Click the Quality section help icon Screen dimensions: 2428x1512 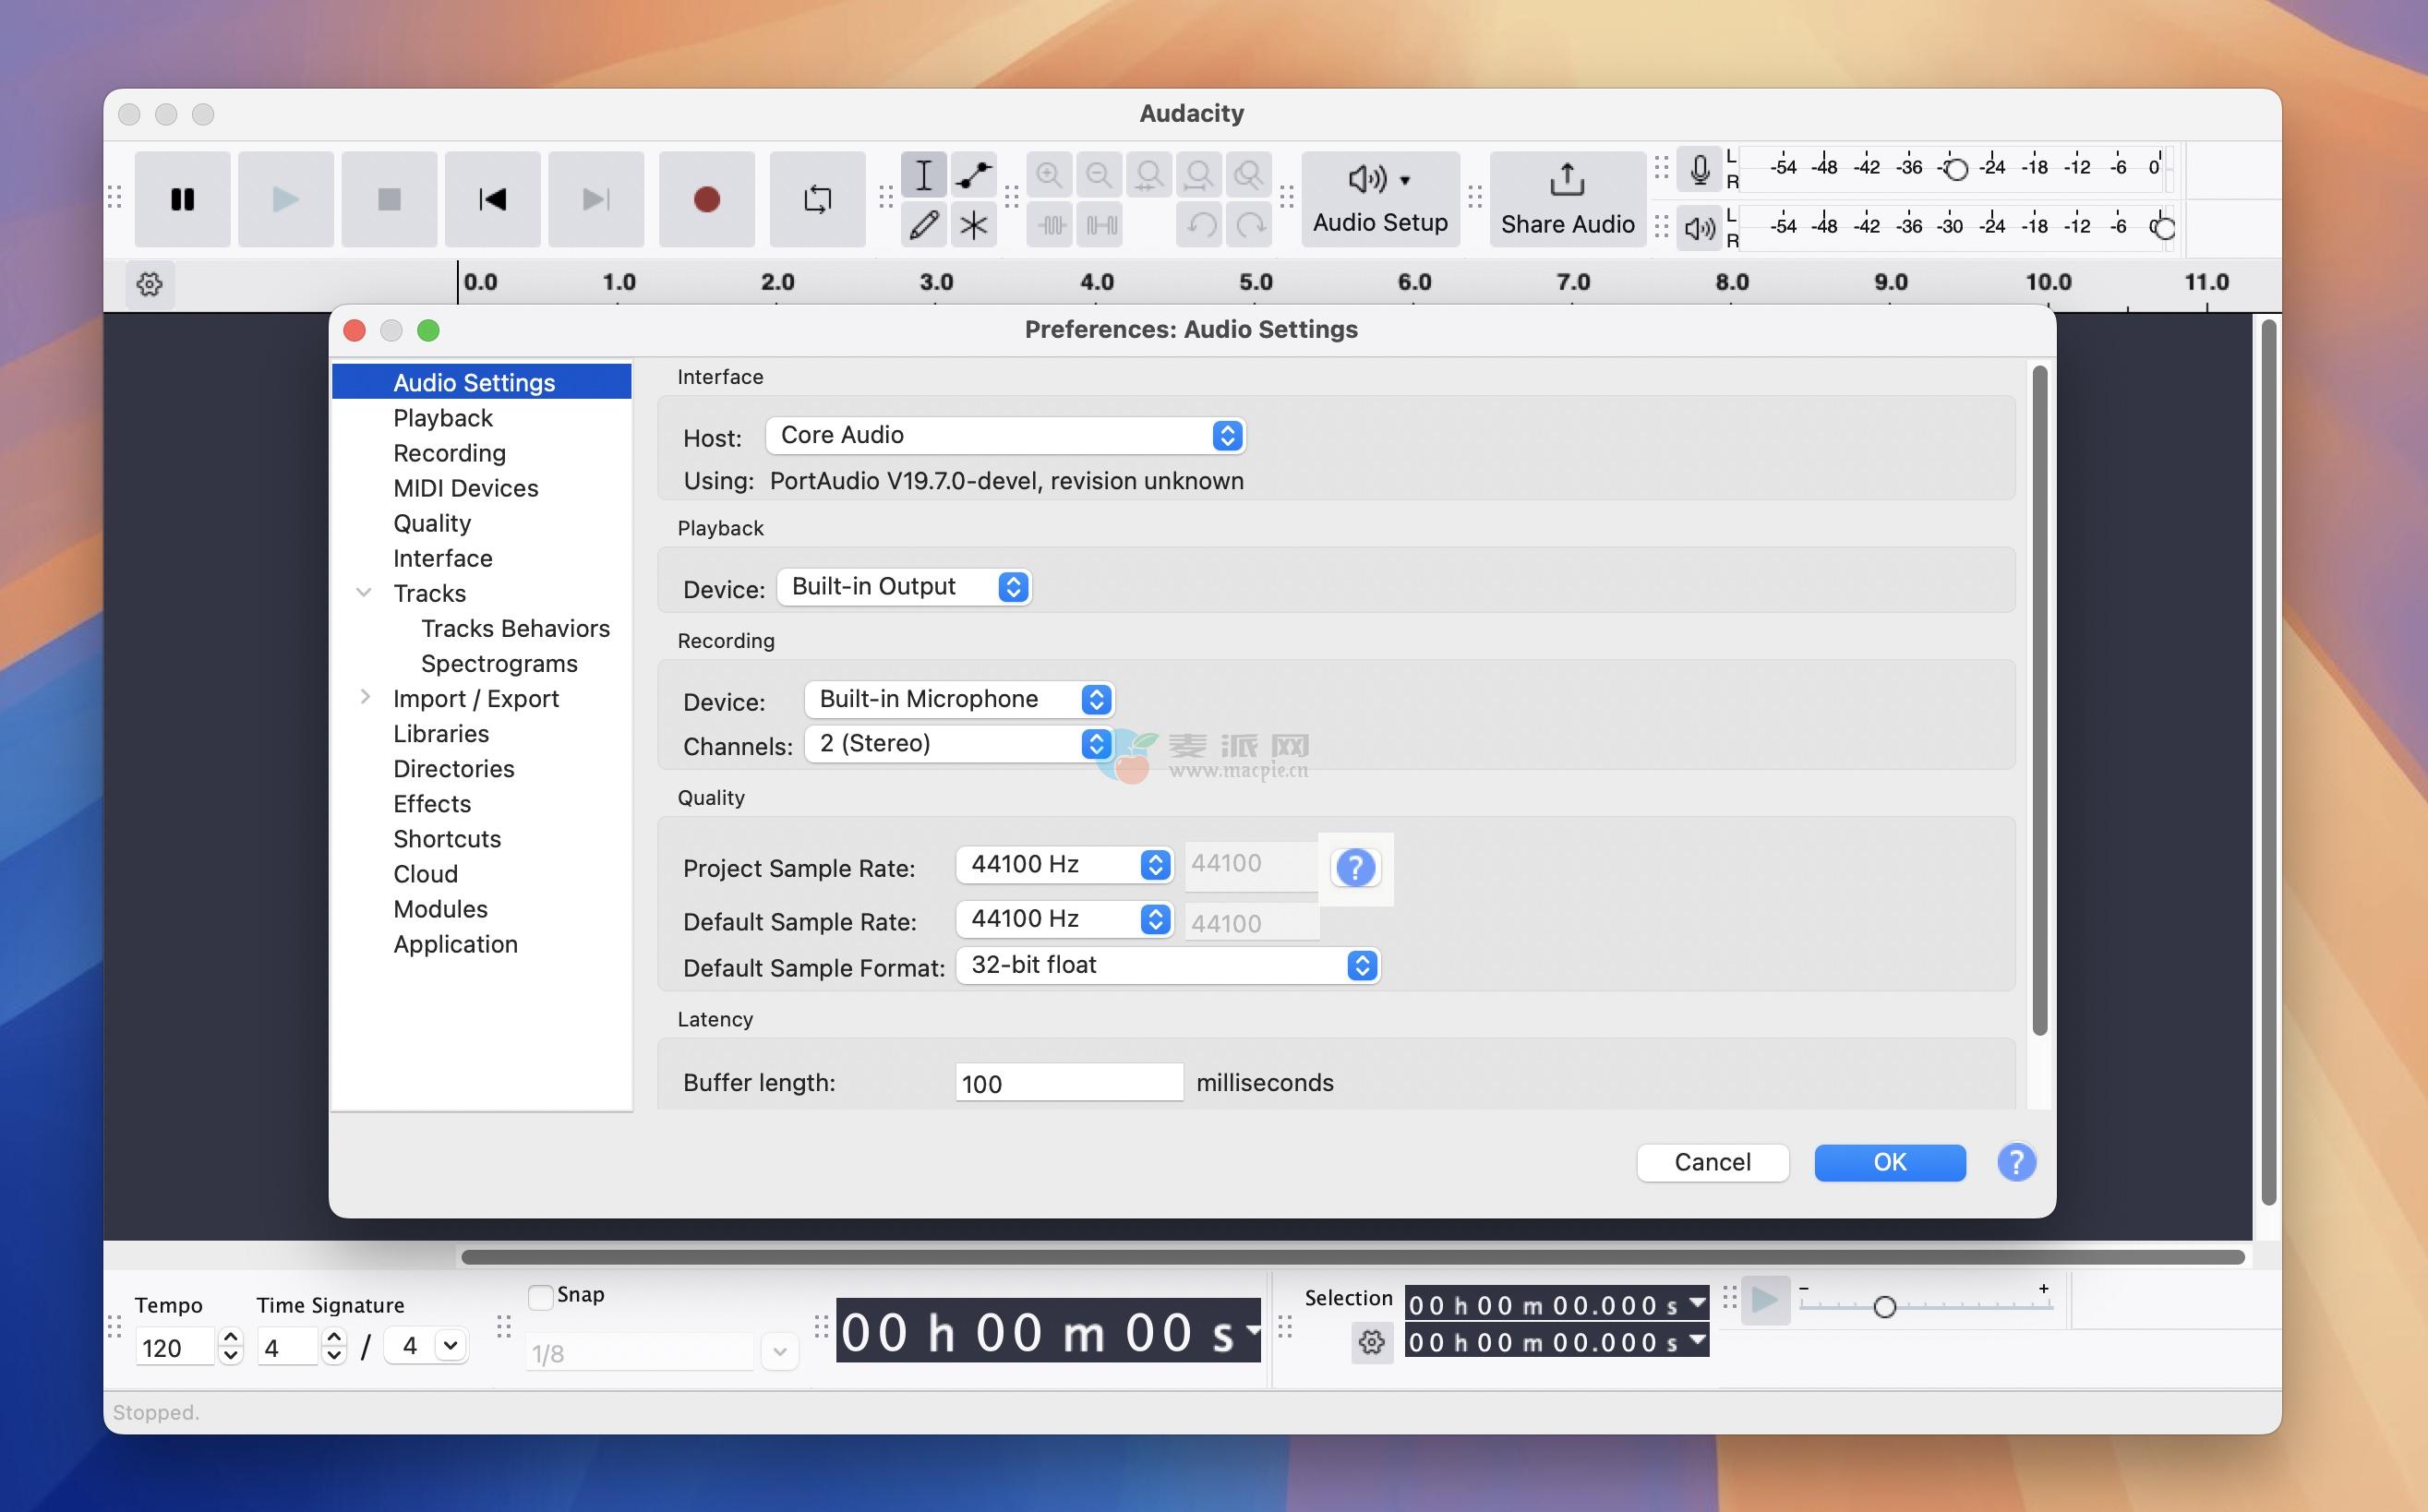coord(1356,867)
